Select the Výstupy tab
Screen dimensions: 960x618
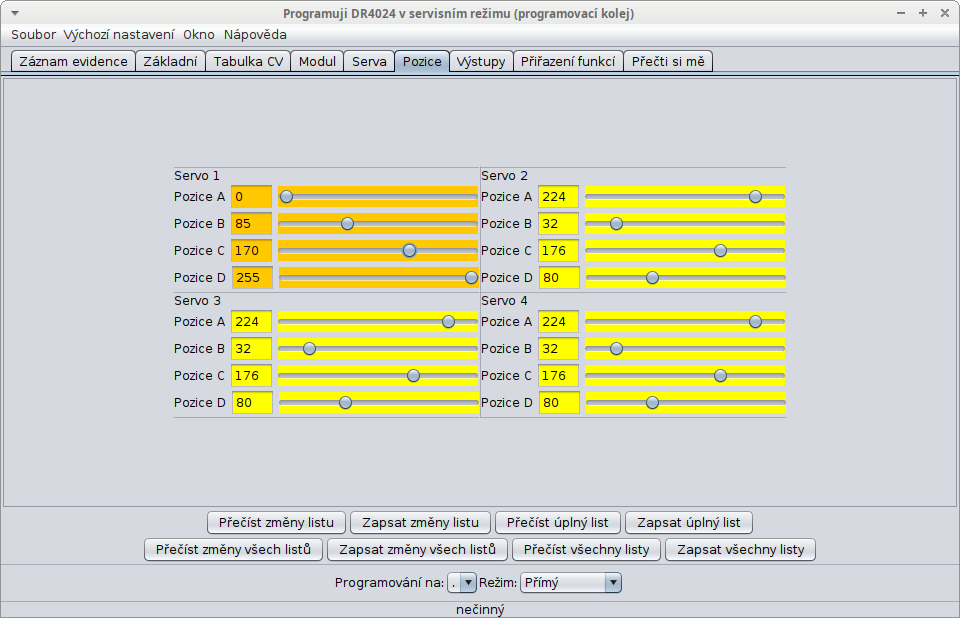(481, 61)
